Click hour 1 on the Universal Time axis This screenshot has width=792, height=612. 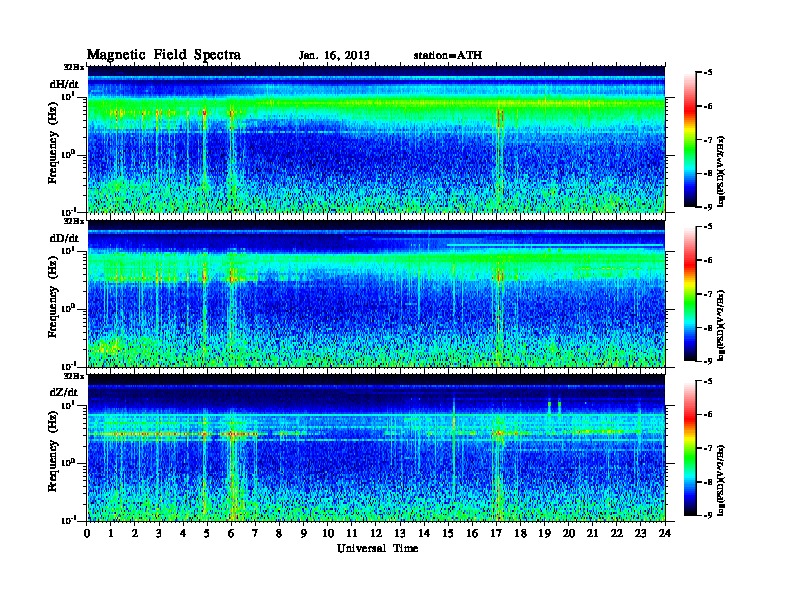[111, 534]
